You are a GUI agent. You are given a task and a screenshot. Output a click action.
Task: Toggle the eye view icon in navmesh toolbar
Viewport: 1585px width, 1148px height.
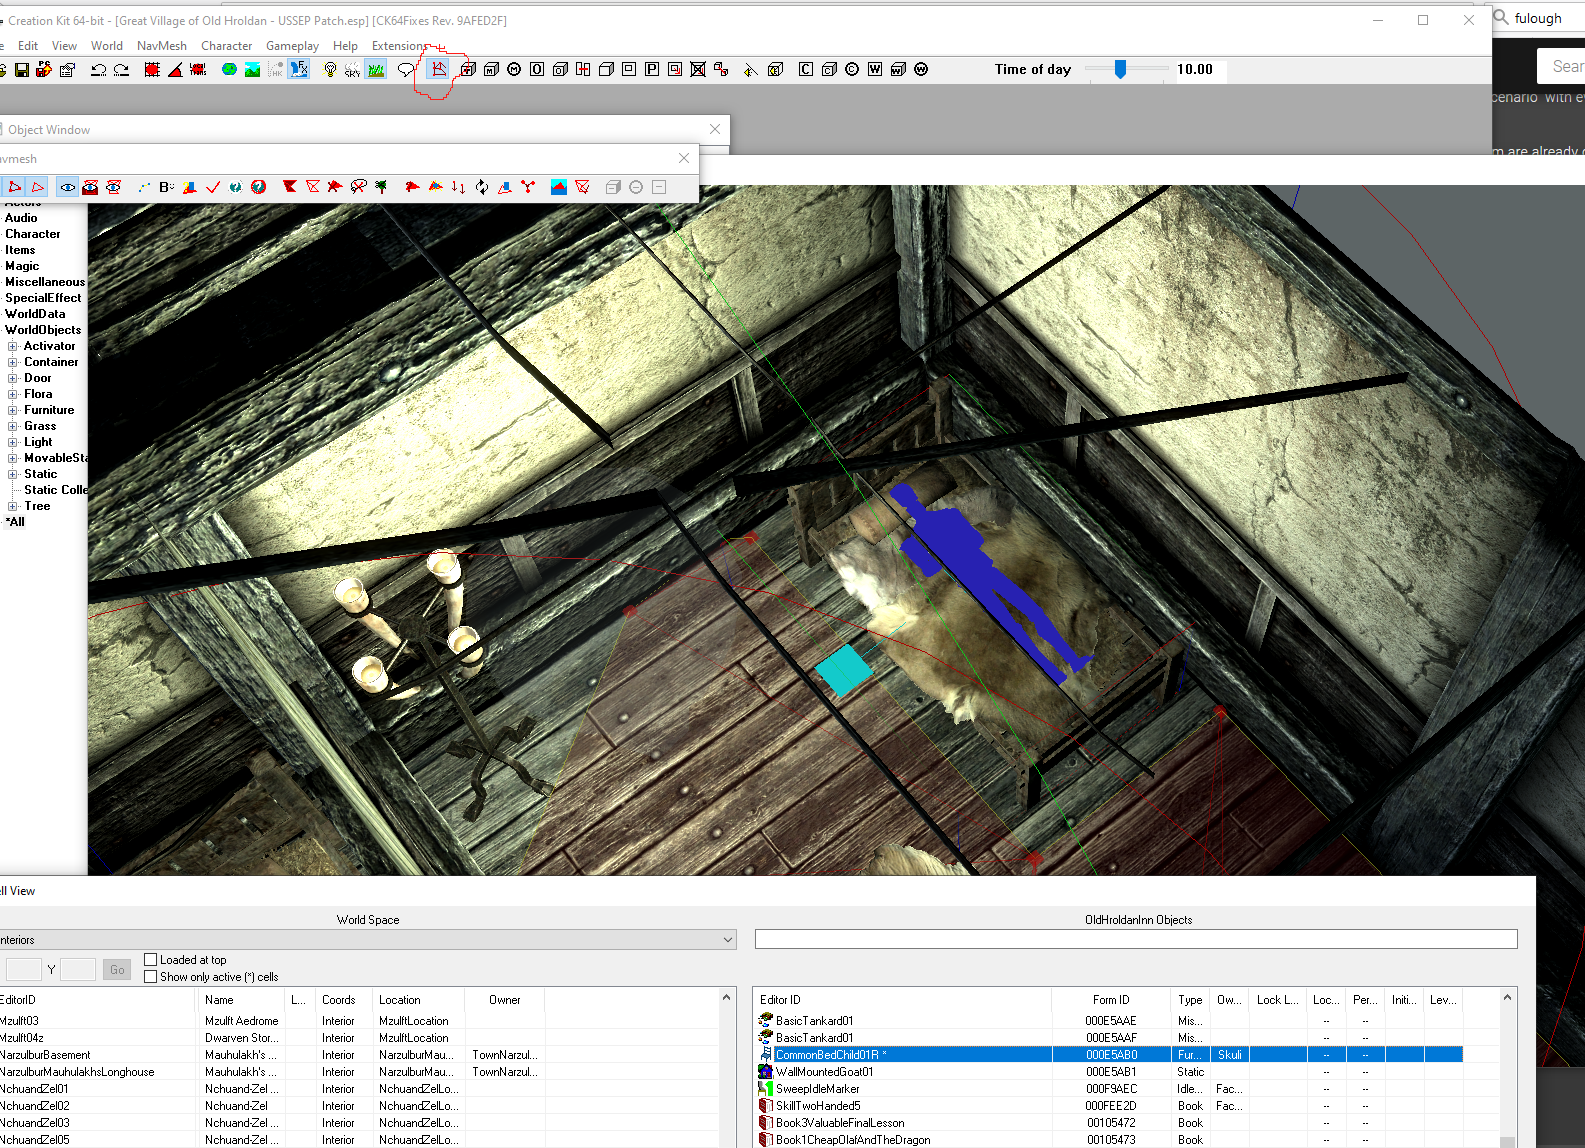67,187
